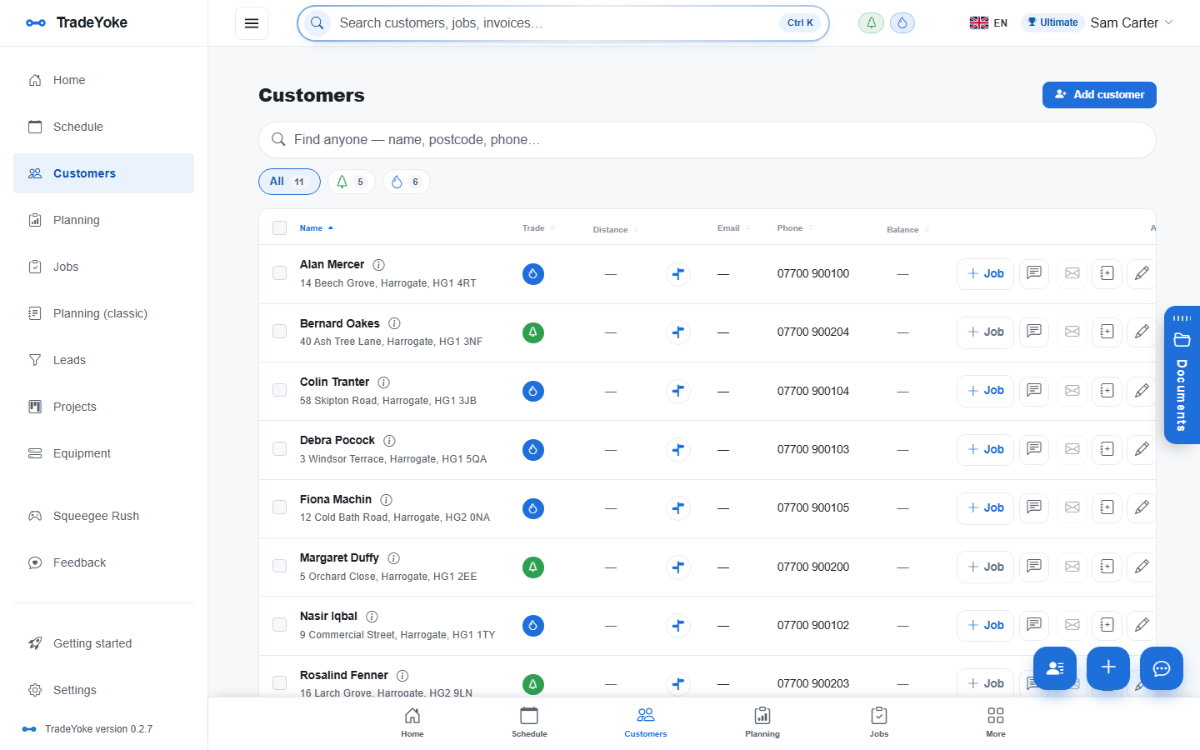The height and width of the screenshot is (750, 1200).
Task: Open Leads in the left sidebar
Action: [103, 360]
